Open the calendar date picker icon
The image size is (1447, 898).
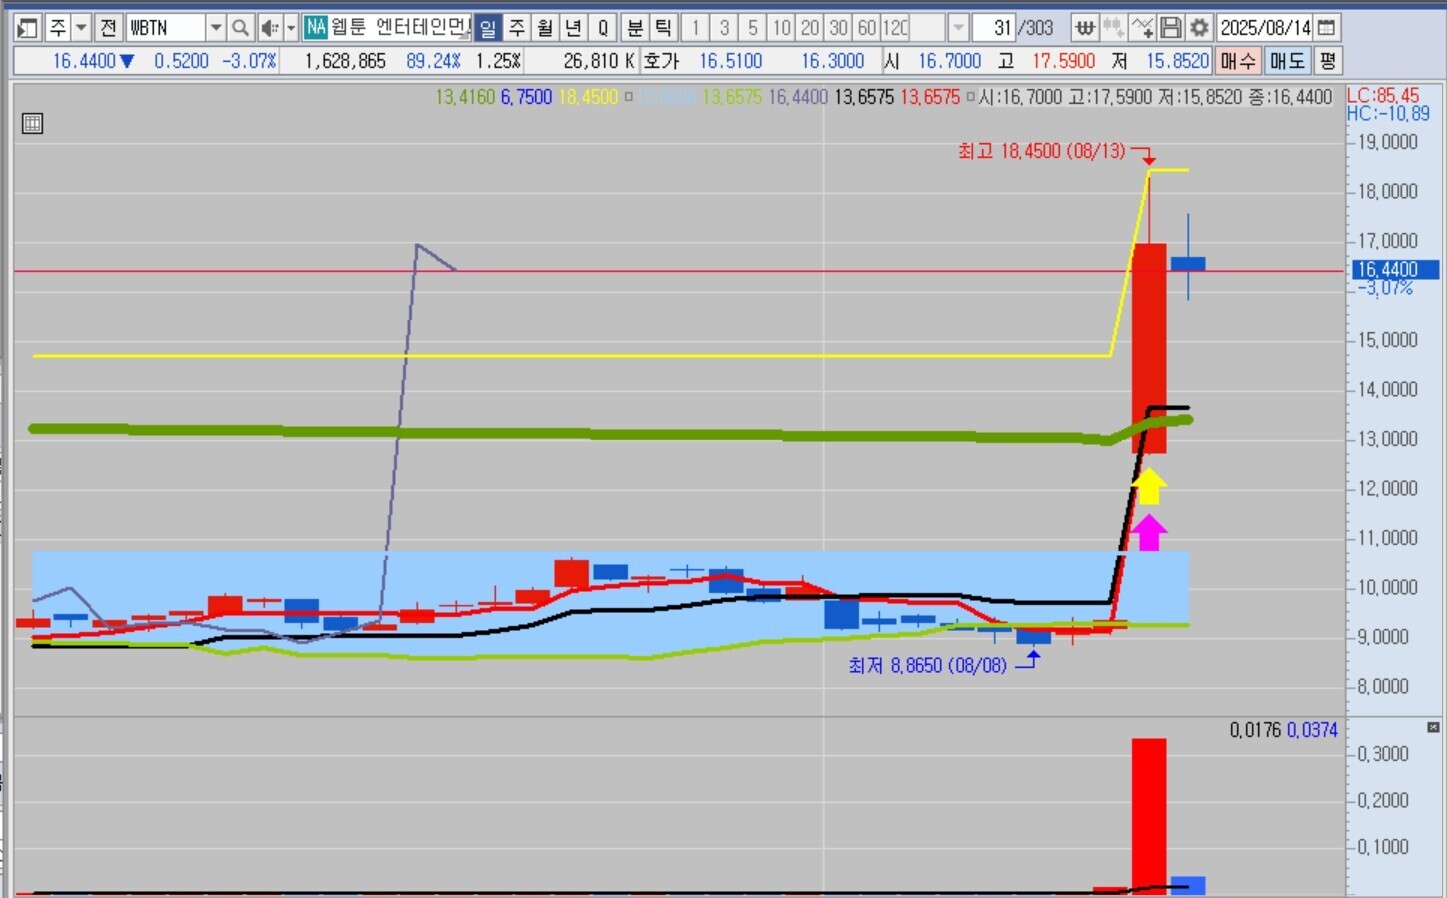(1327, 28)
